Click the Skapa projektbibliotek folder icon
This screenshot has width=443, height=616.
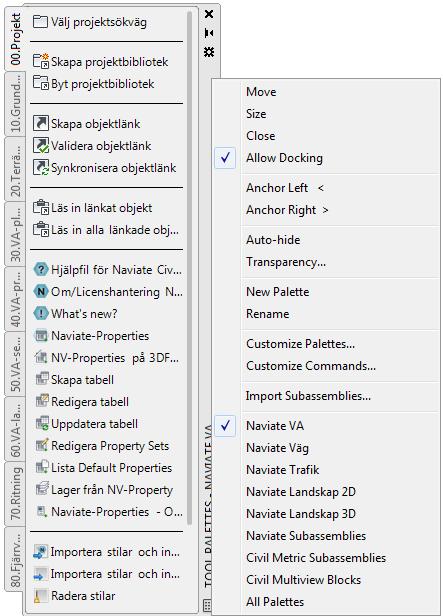click(x=40, y=61)
